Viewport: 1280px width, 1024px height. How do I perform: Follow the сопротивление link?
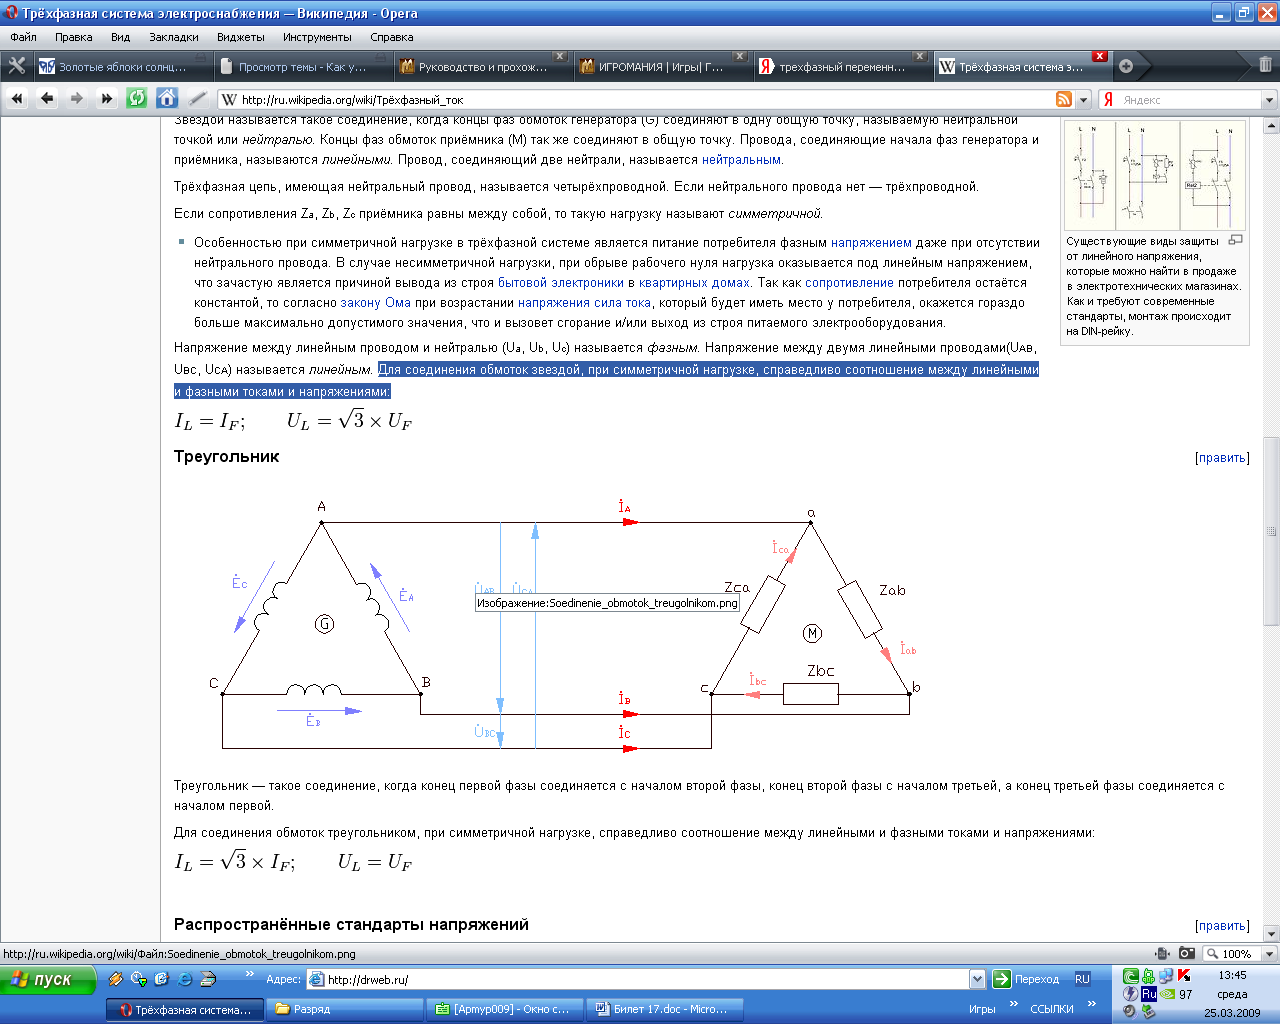click(849, 282)
